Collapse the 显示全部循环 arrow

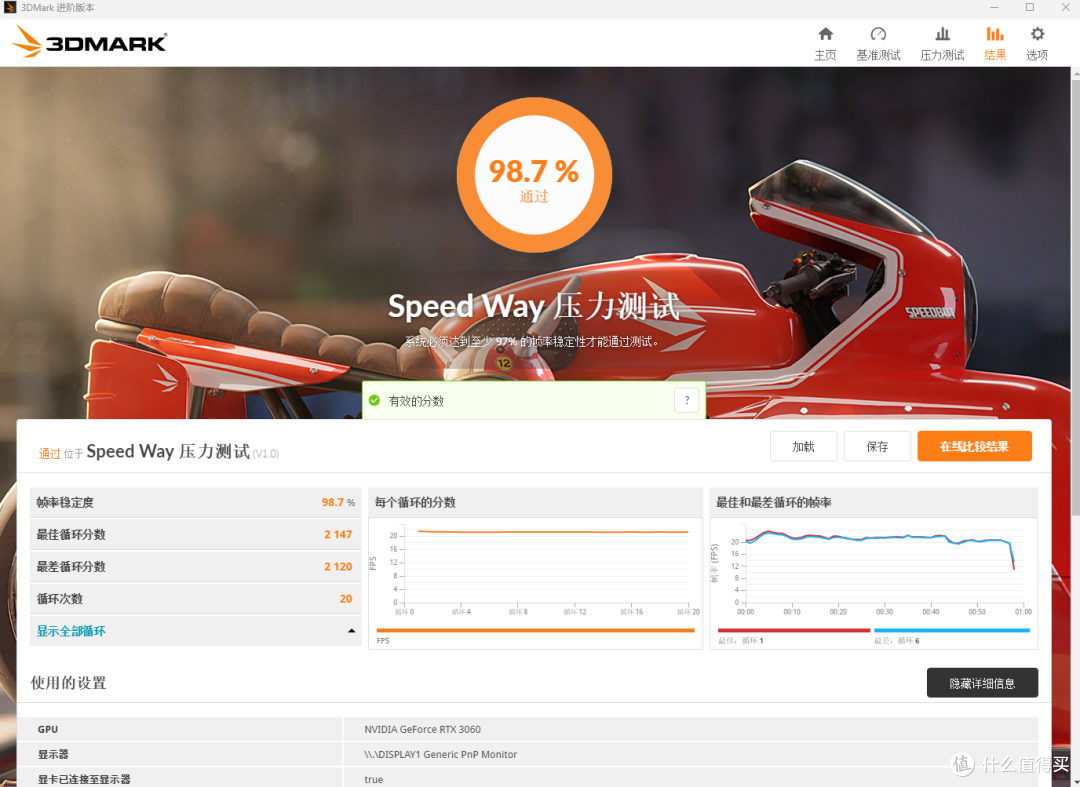(x=351, y=631)
